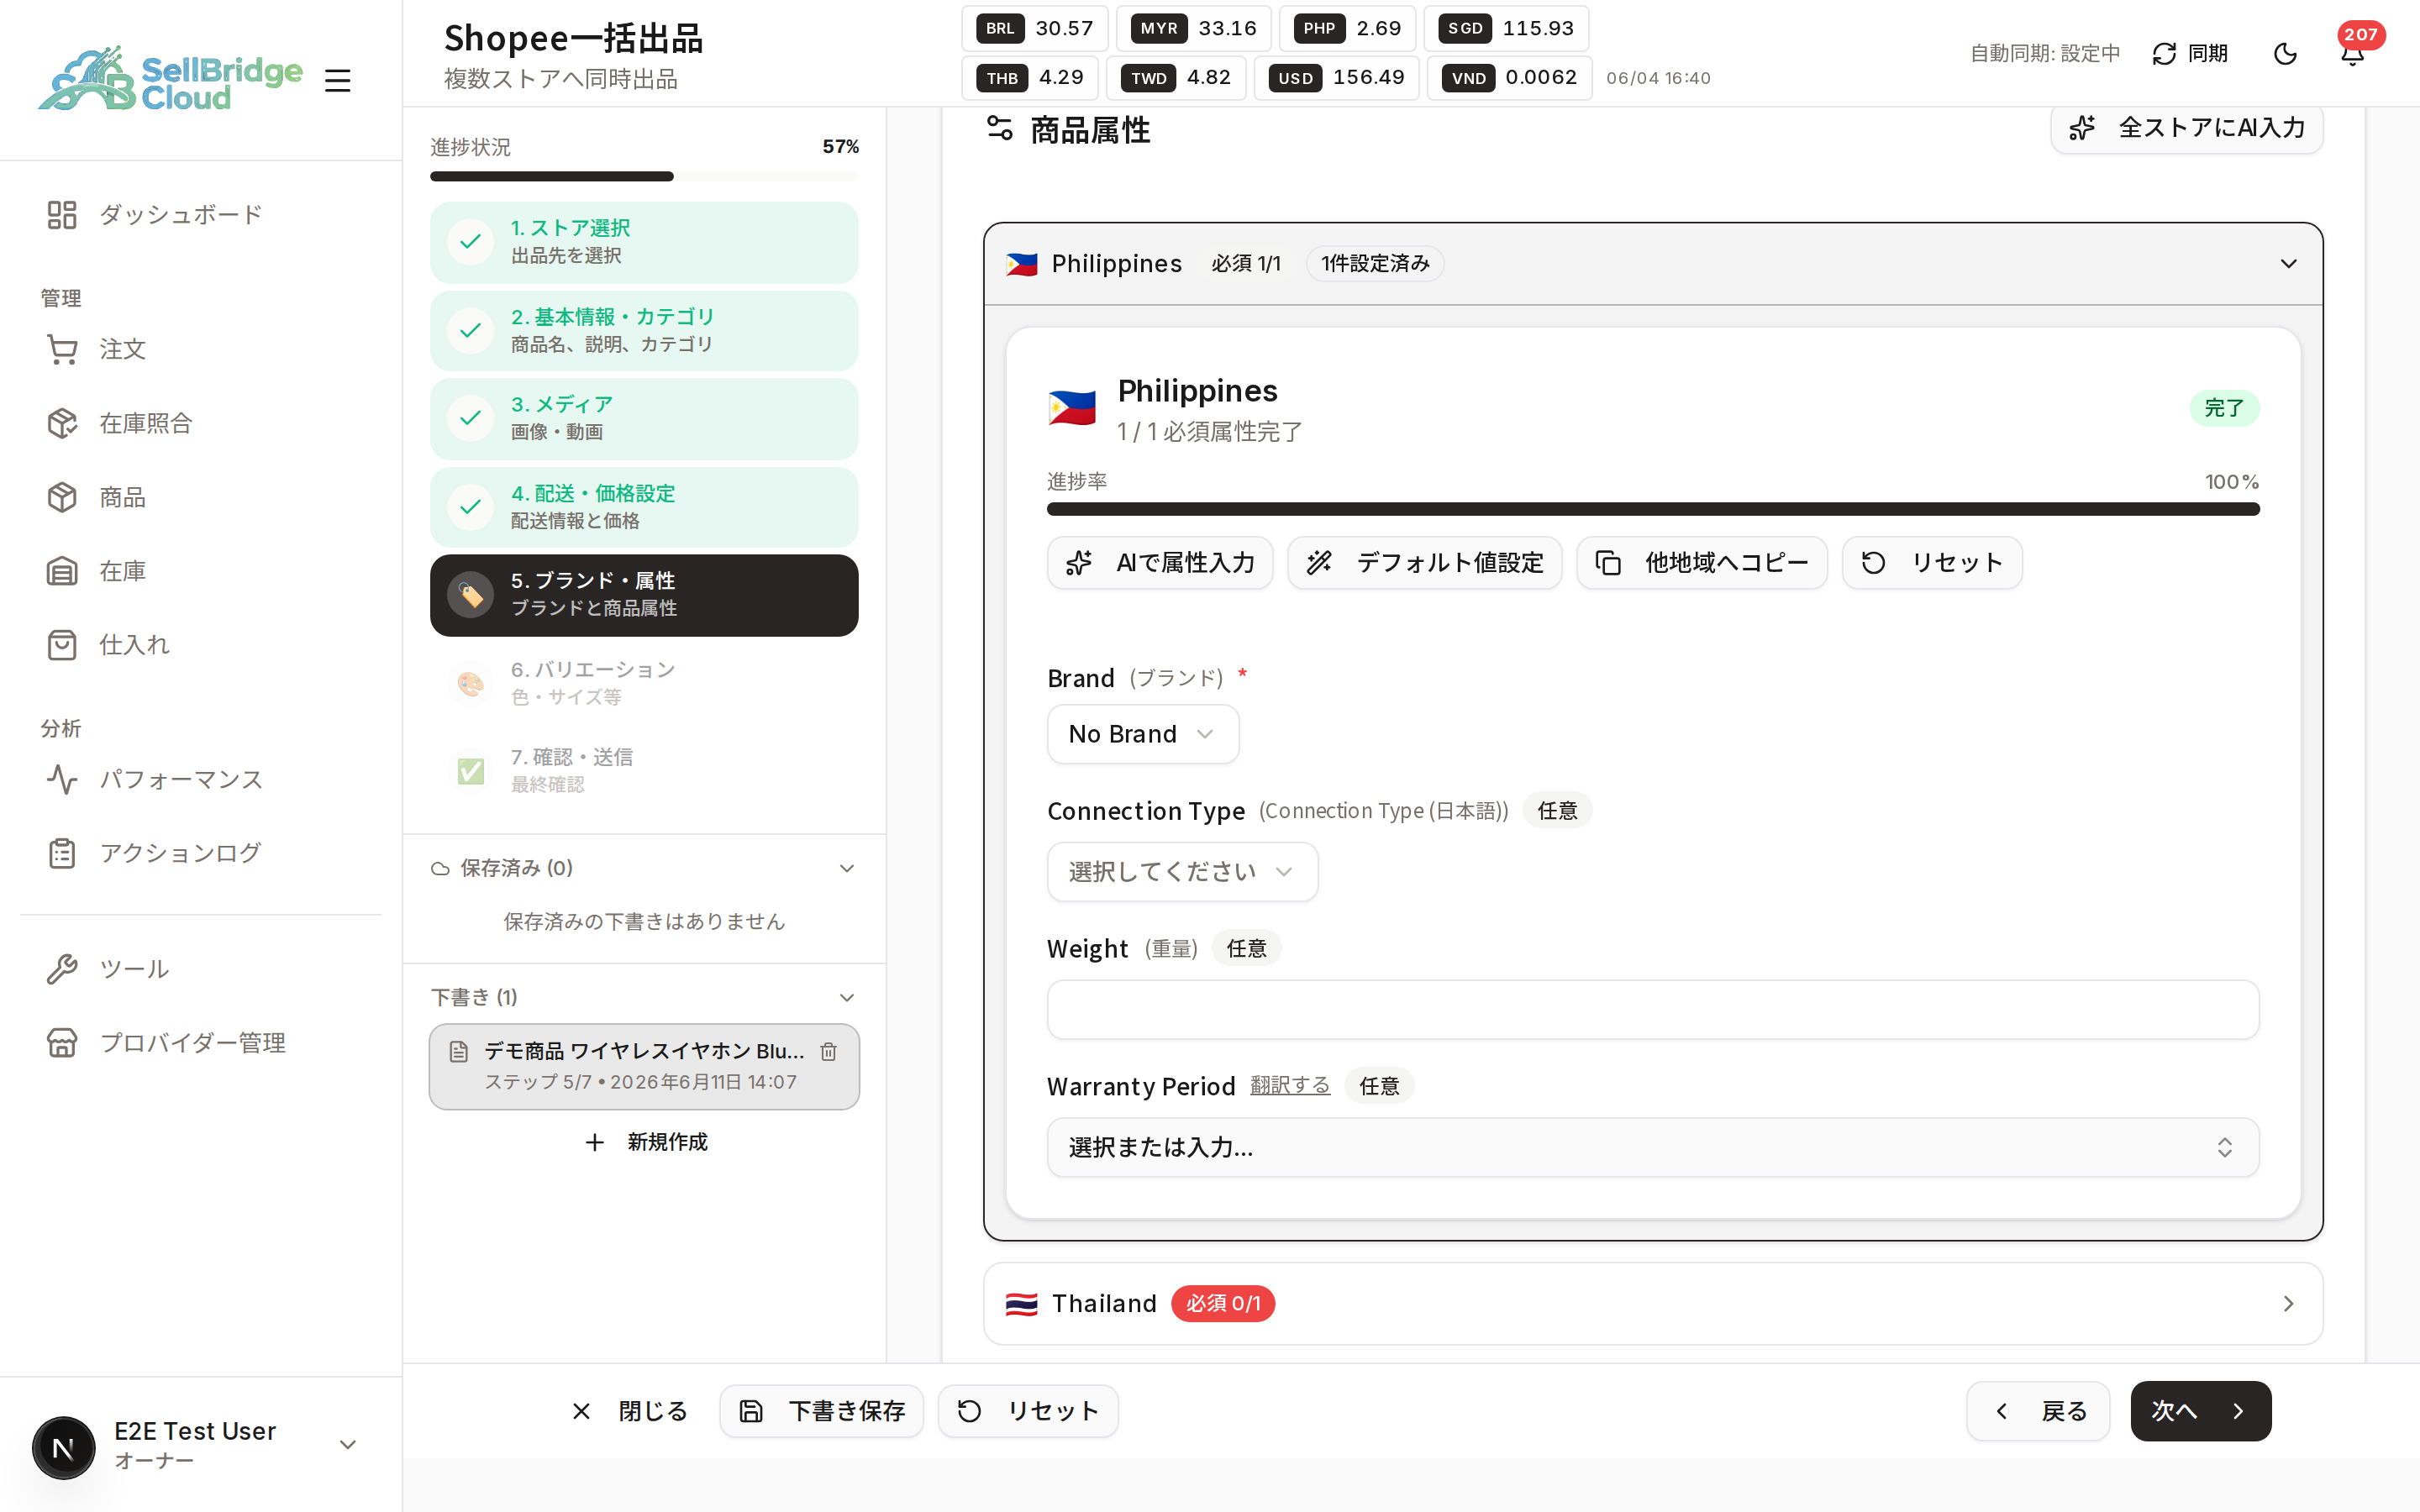Open the notifications bell with 207 badge
The height and width of the screenshot is (1512, 2420).
[2352, 53]
